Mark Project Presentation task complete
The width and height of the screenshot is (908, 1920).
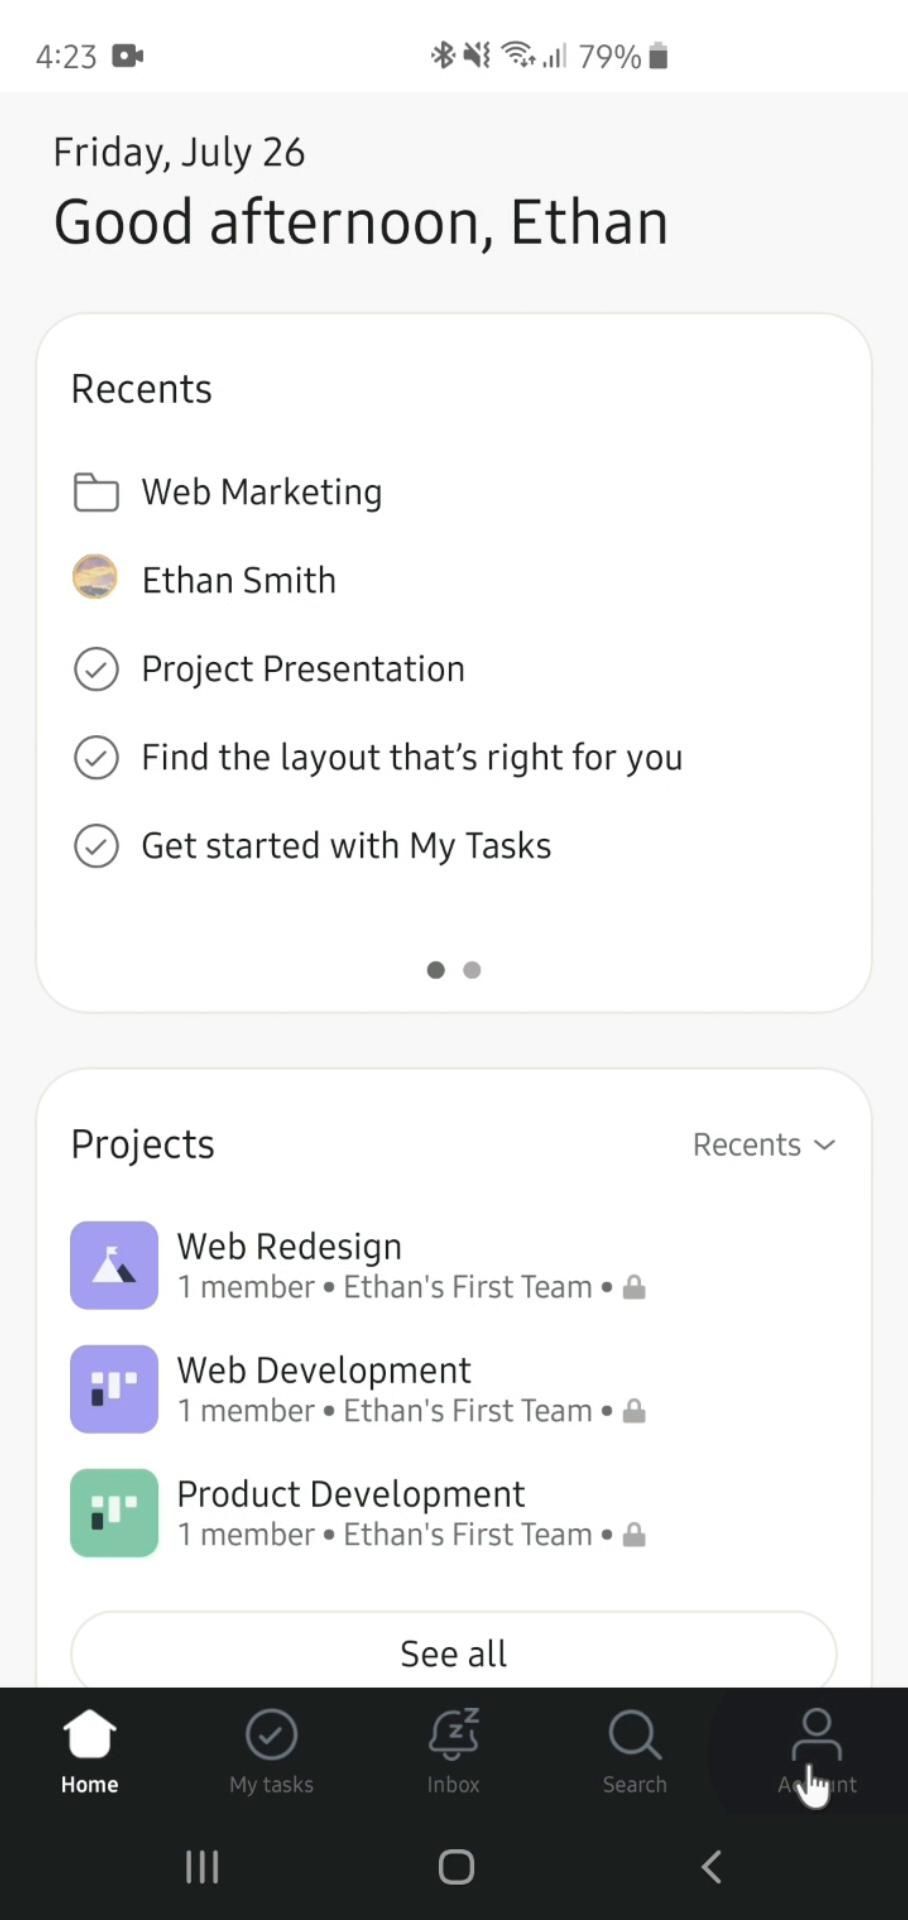[96, 669]
